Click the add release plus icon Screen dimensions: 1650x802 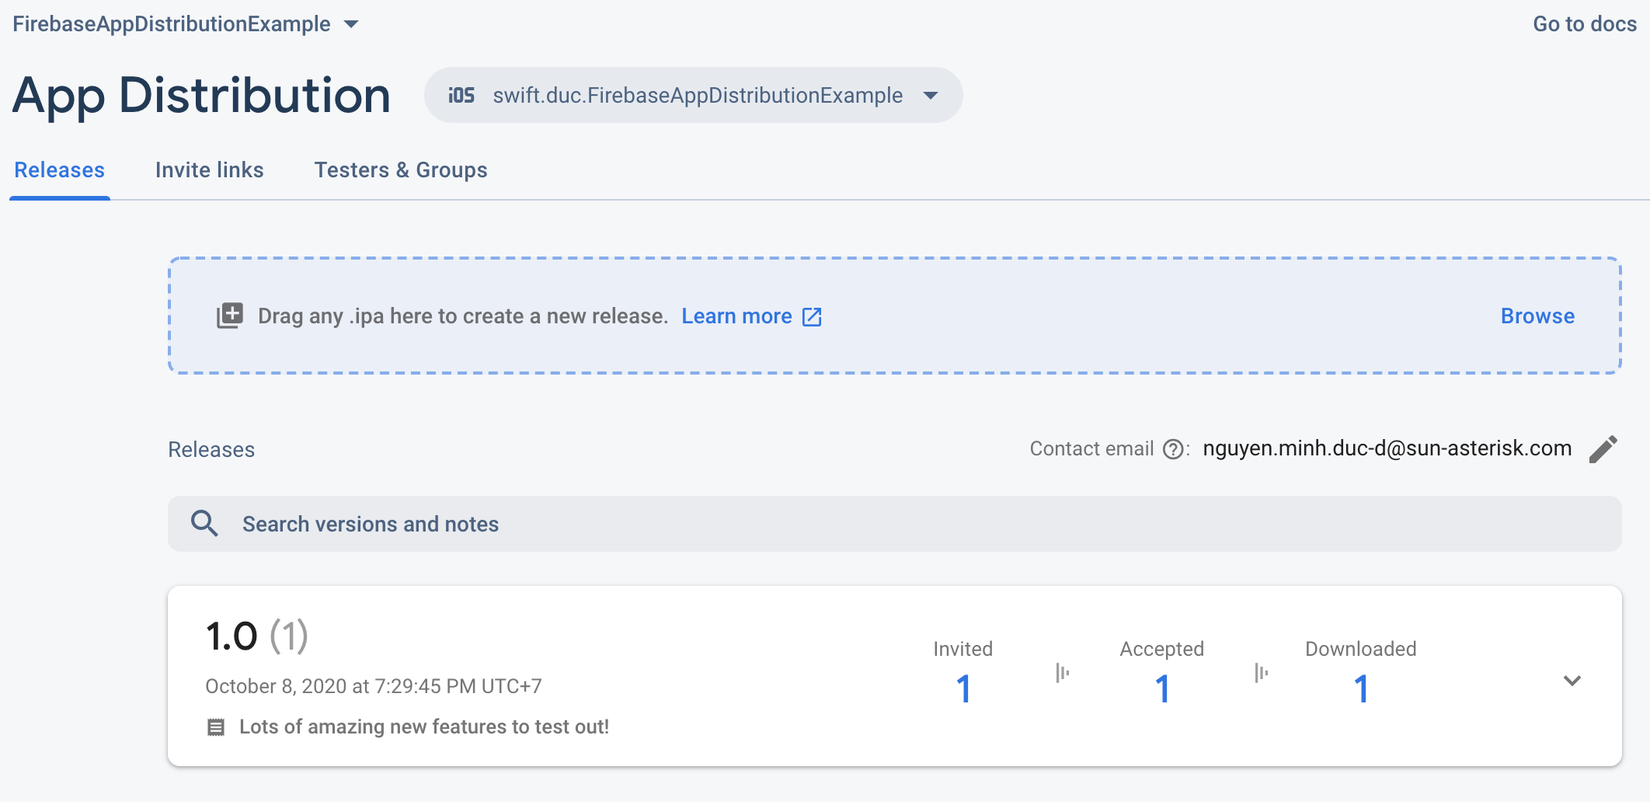[230, 316]
